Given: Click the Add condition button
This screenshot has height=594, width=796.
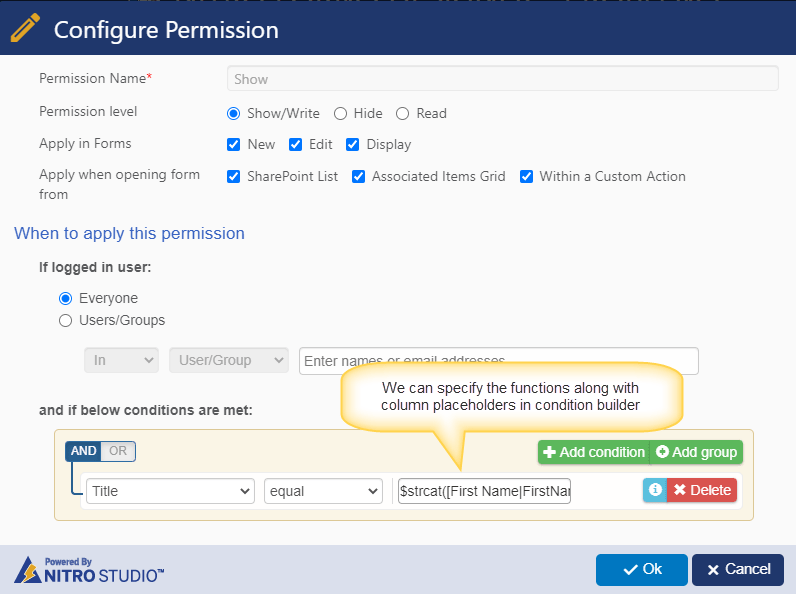Looking at the screenshot, I should (593, 452).
